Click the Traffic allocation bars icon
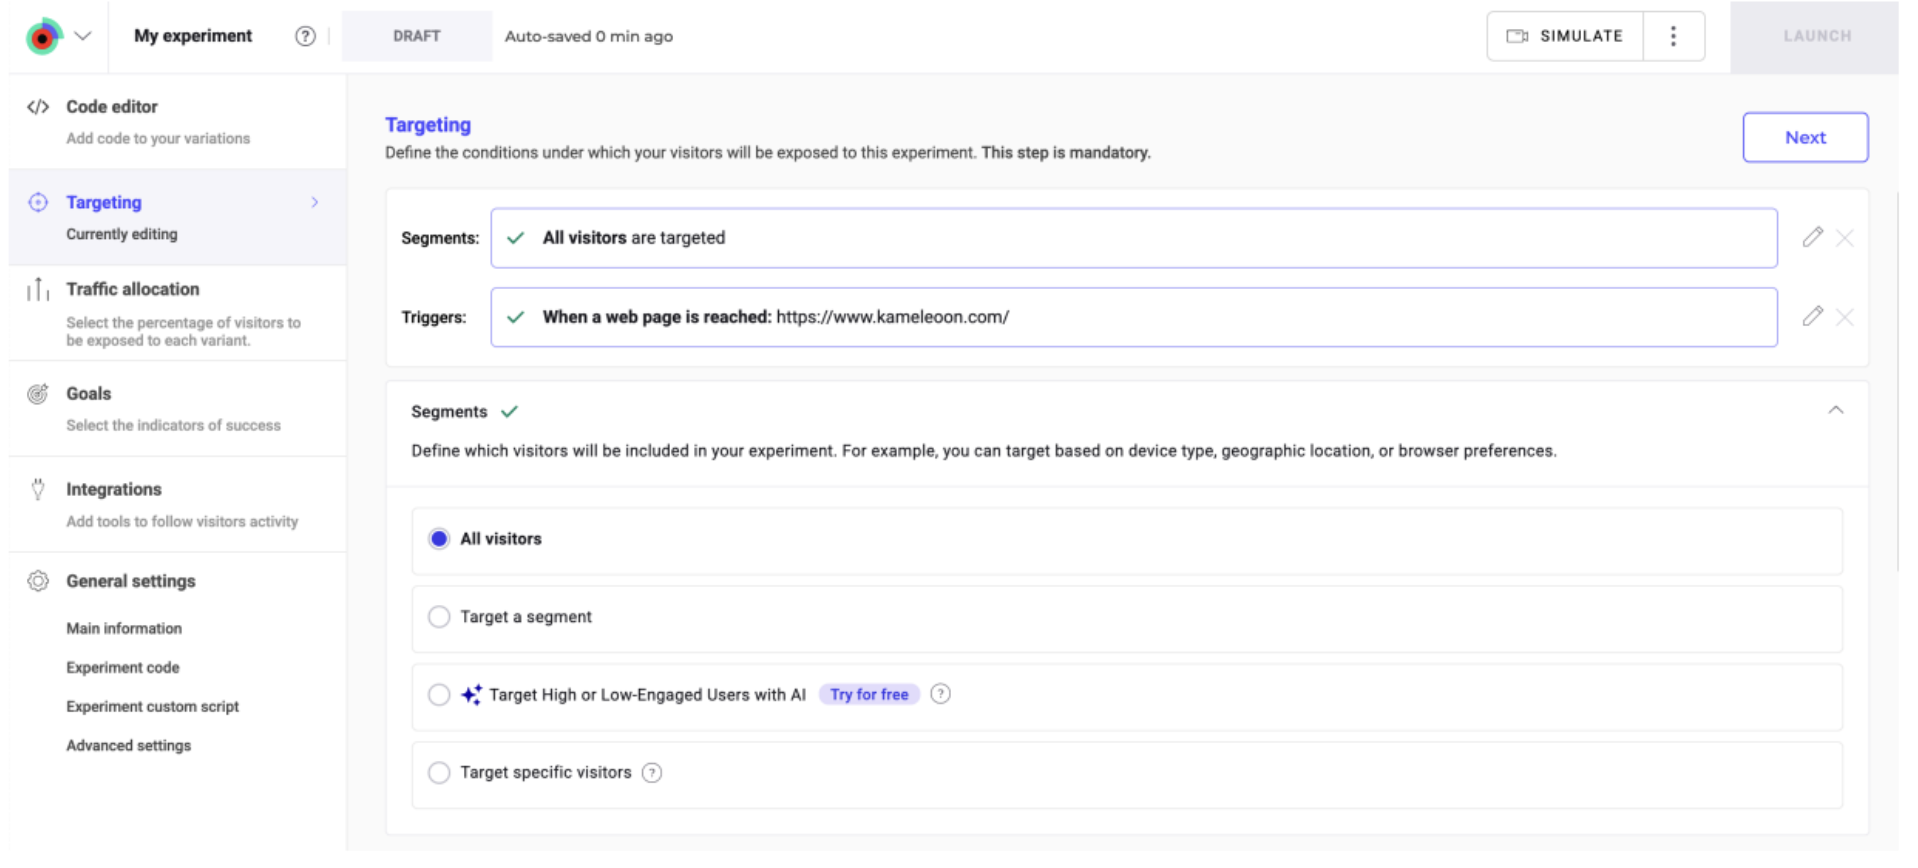Viewport: 1918px width, 868px height. (38, 289)
